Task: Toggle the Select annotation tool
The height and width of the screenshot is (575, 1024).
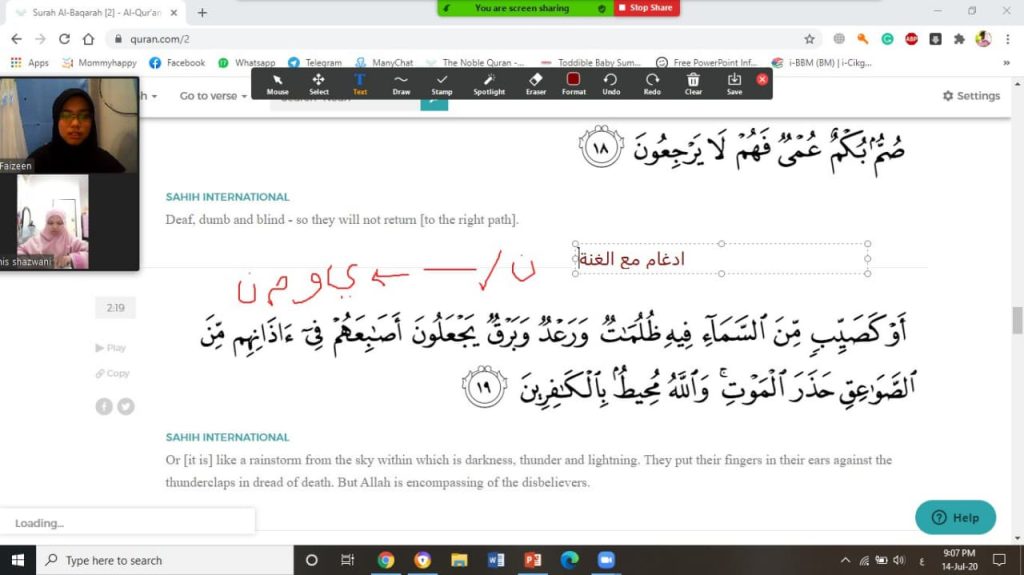Action: click(x=319, y=83)
